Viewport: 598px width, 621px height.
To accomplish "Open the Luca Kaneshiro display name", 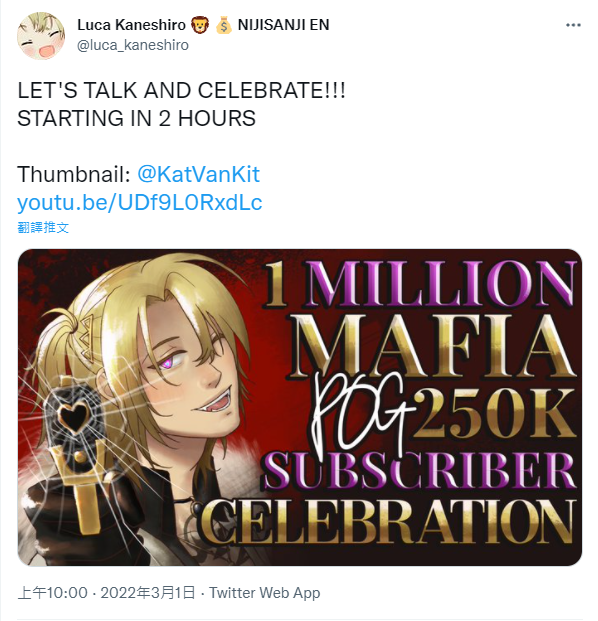I will [x=131, y=25].
